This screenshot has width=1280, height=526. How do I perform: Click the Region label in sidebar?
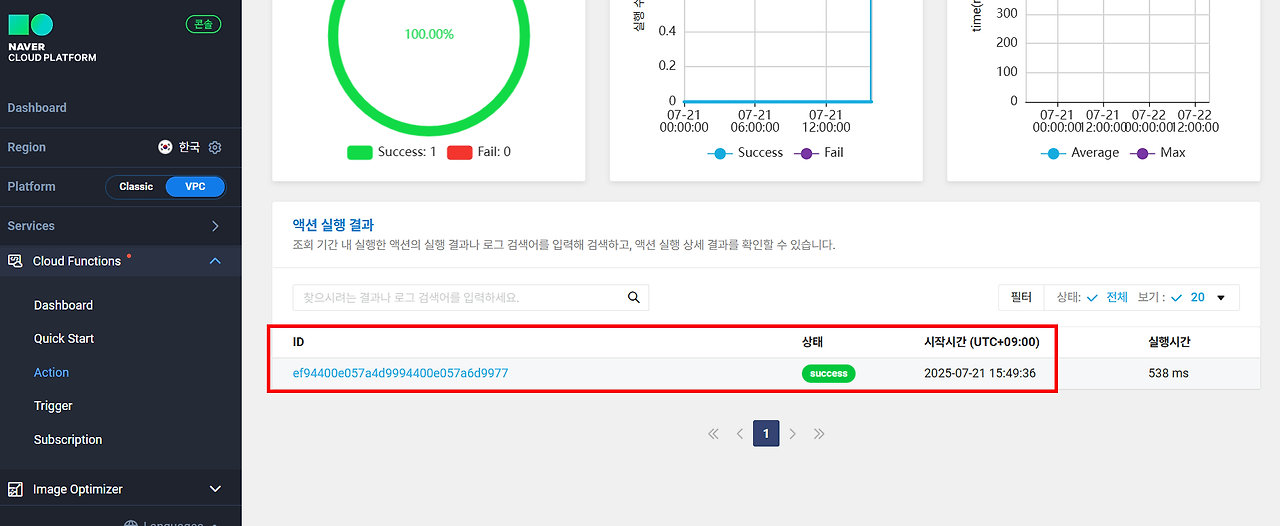[x=27, y=147]
